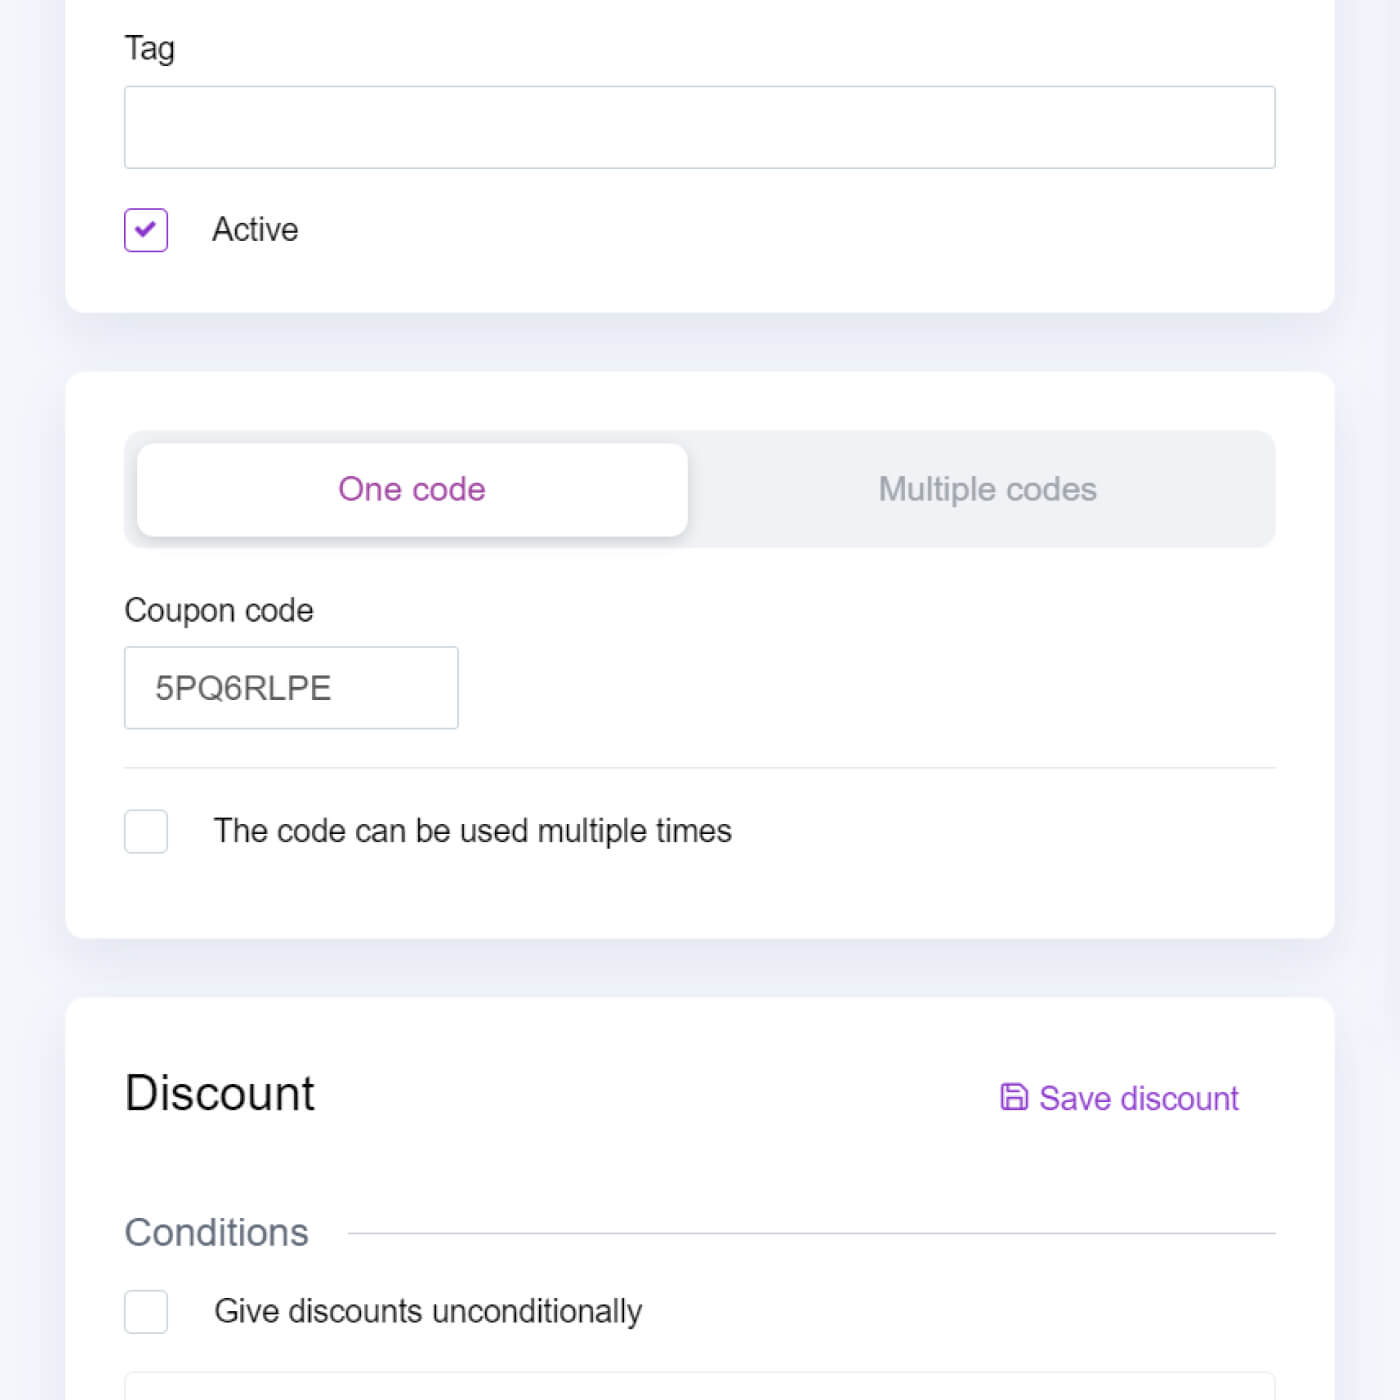Click the floppy disk save icon
Image resolution: width=1400 pixels, height=1400 pixels.
1013,1097
